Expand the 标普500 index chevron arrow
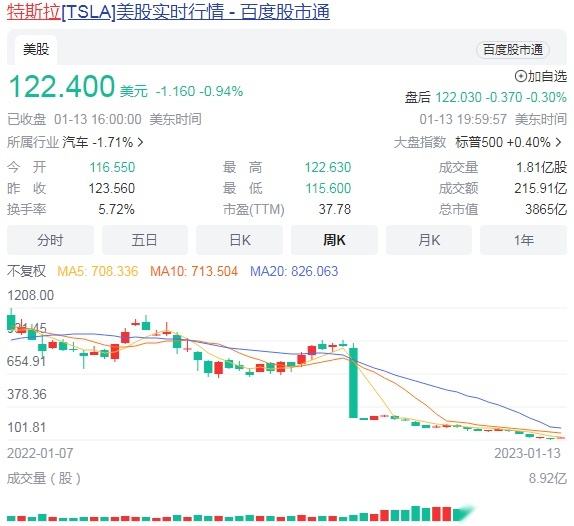The height and width of the screenshot is (526, 574). click(x=558, y=142)
